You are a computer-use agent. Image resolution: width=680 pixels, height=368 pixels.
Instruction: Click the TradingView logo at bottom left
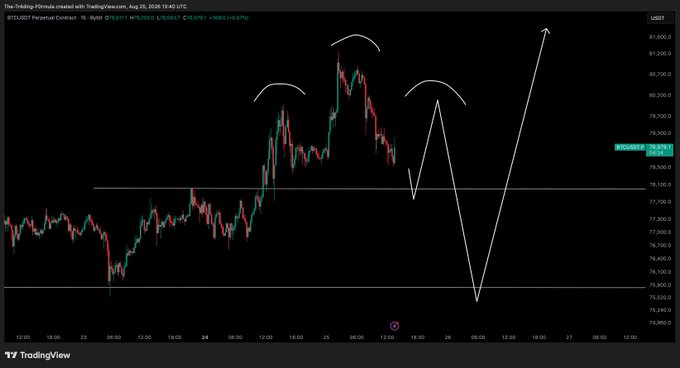click(38, 355)
